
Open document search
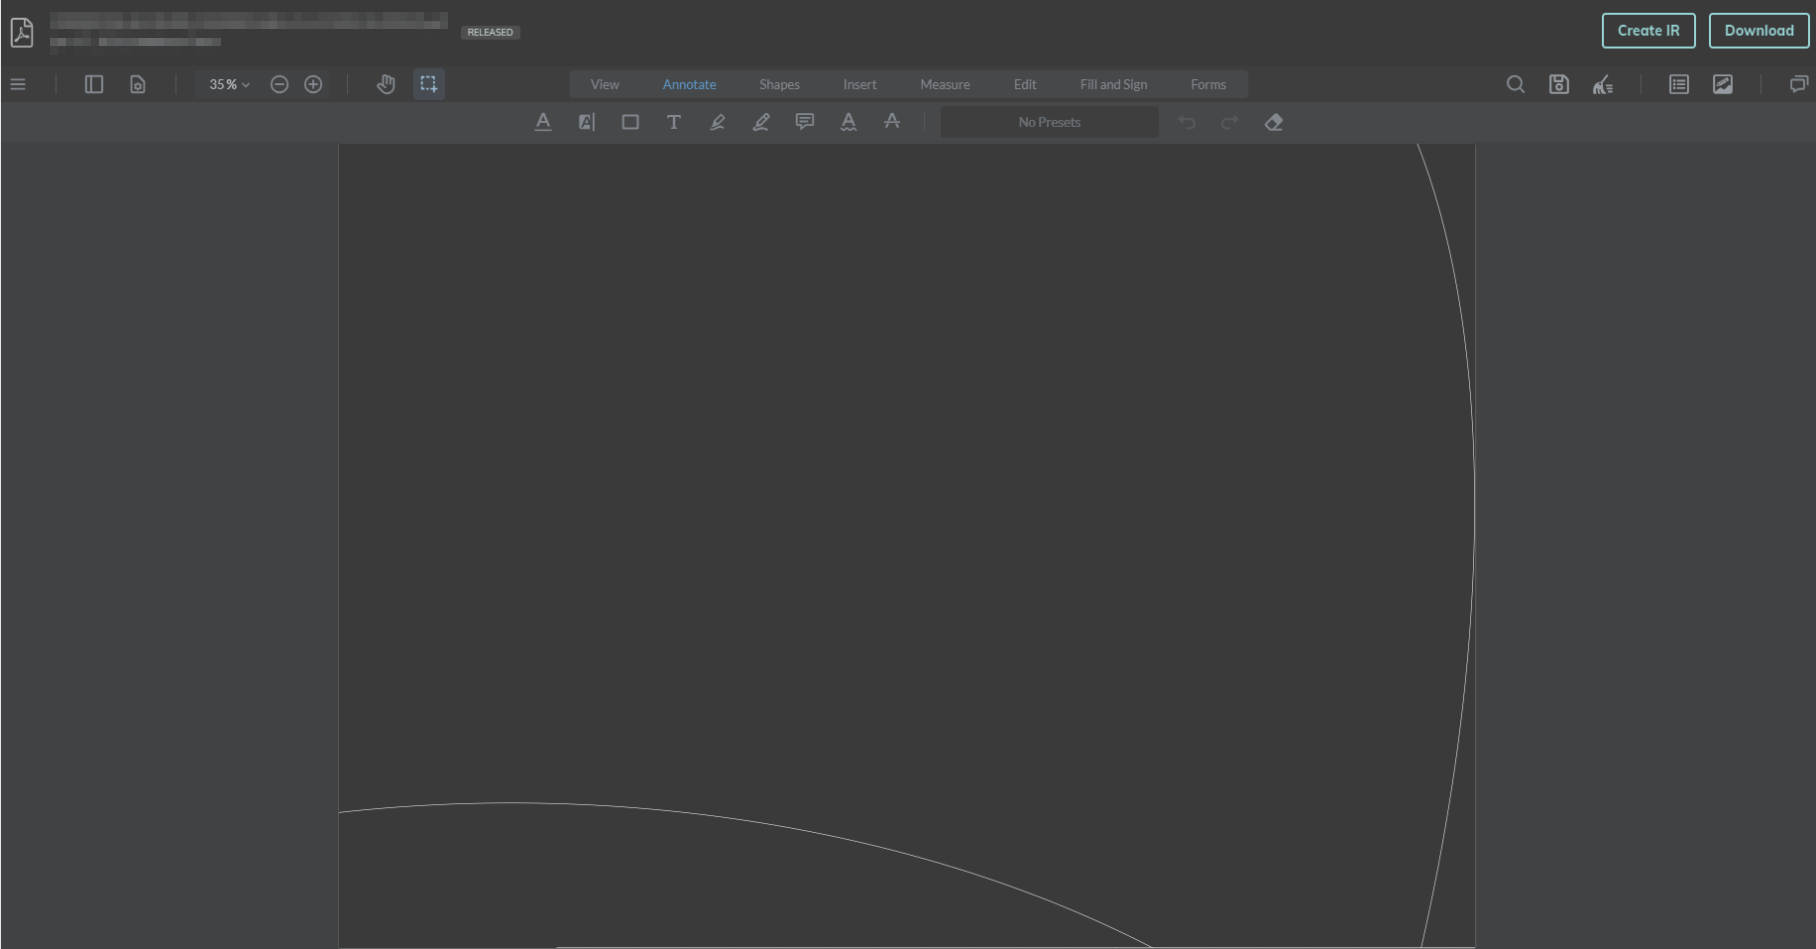(1516, 84)
